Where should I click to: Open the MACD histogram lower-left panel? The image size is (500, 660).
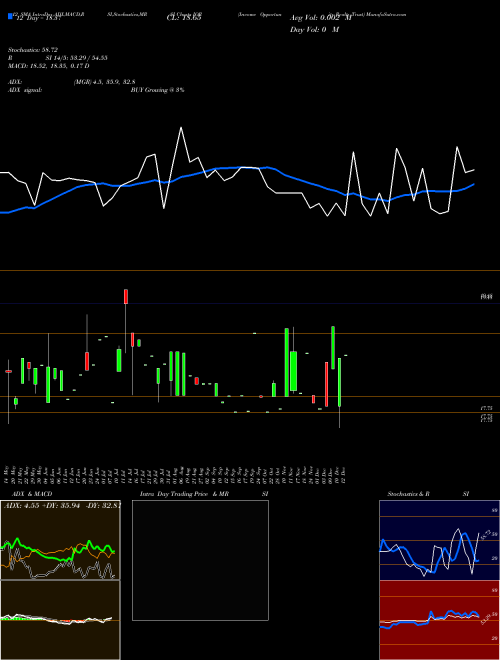[x=60, y=620]
